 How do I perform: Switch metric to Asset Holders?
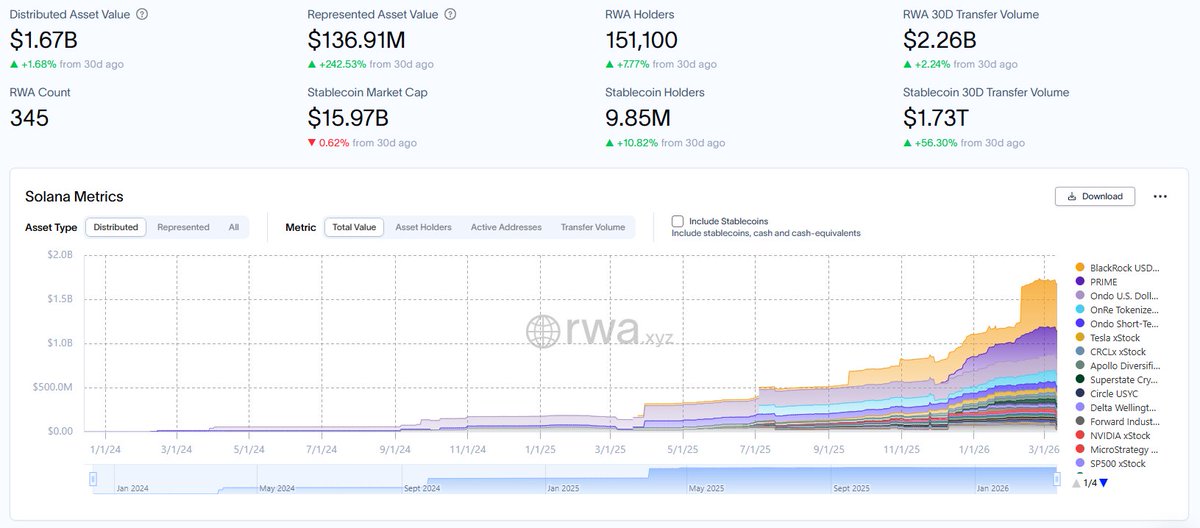pos(423,227)
